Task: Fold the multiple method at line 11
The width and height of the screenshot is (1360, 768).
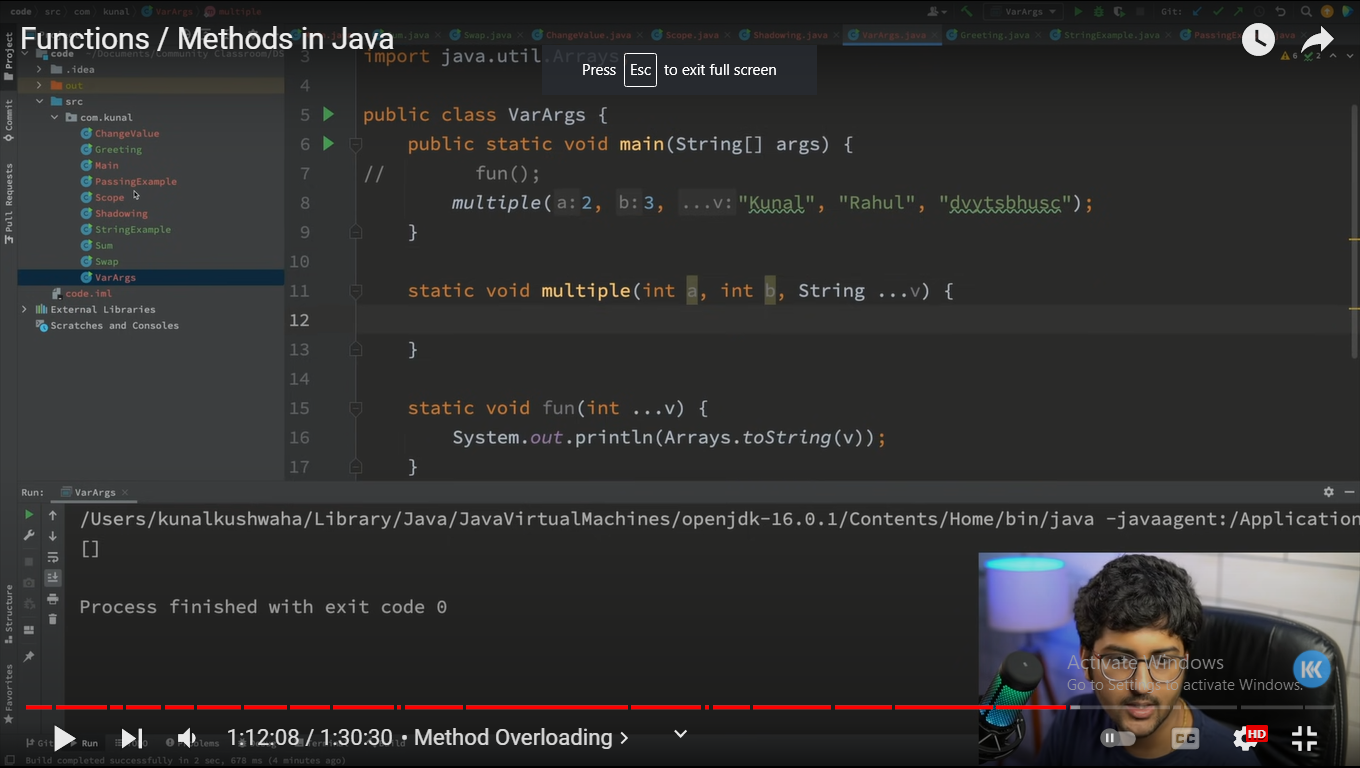Action: coord(355,291)
